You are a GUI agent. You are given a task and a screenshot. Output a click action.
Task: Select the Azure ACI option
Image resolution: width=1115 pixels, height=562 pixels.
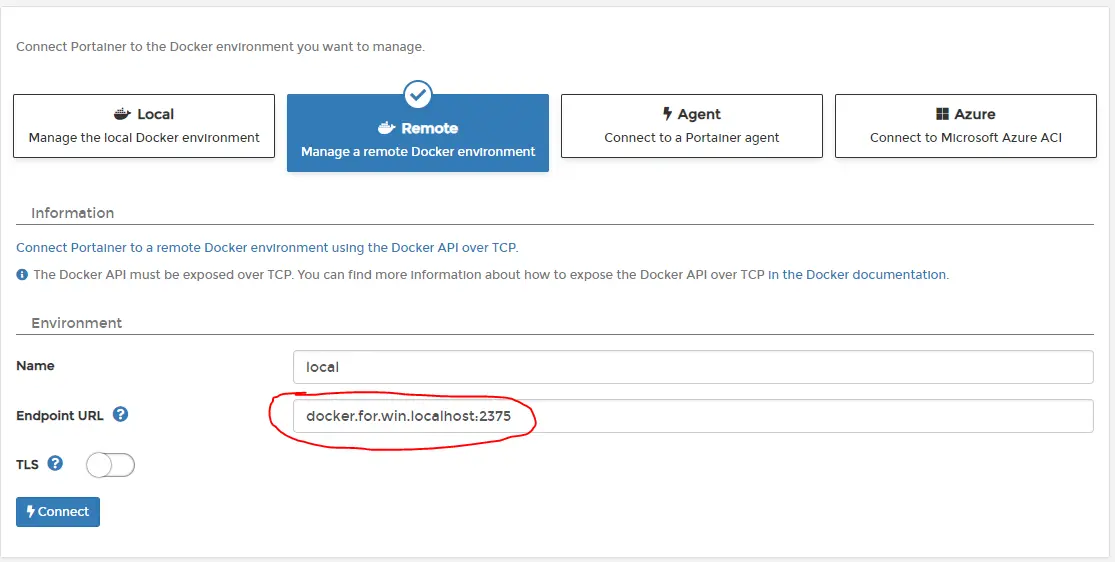coord(965,126)
